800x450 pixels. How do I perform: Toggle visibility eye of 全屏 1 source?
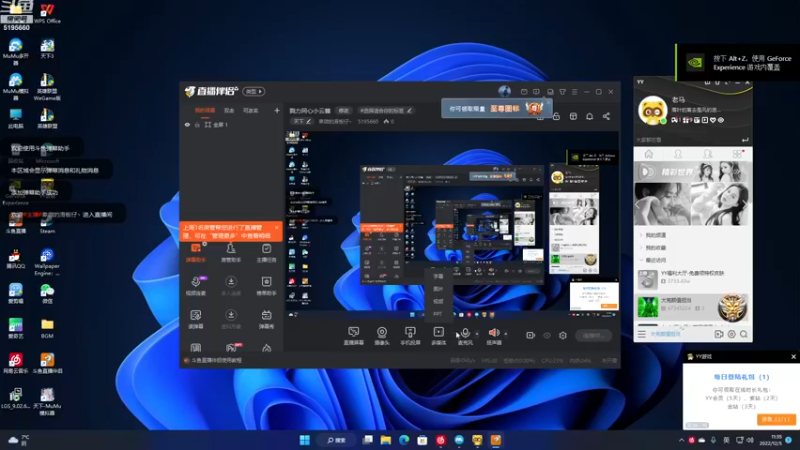click(x=187, y=124)
